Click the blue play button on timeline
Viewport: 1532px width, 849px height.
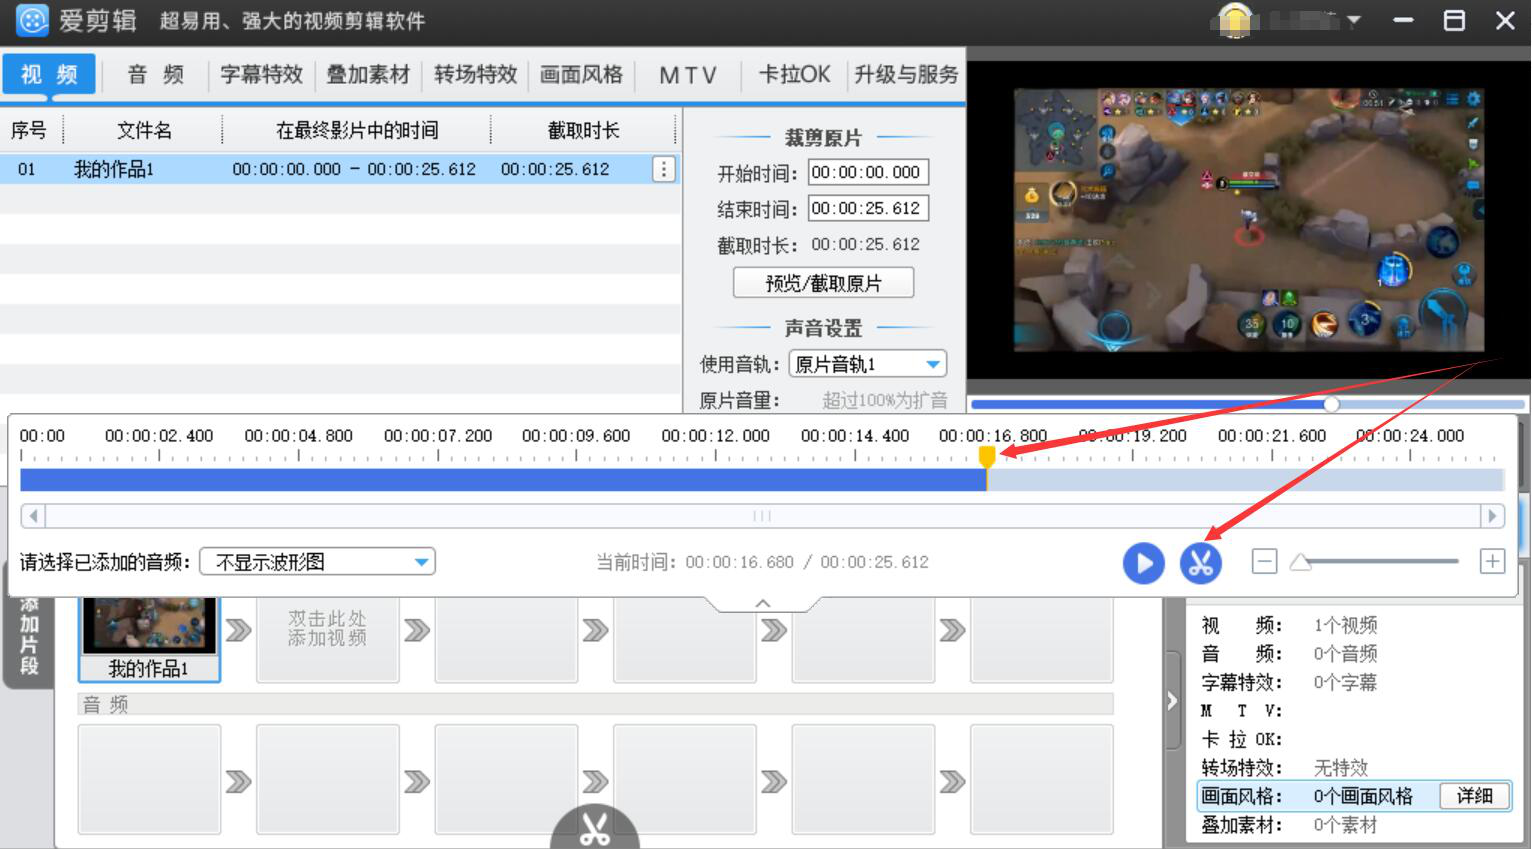pyautogui.click(x=1144, y=563)
